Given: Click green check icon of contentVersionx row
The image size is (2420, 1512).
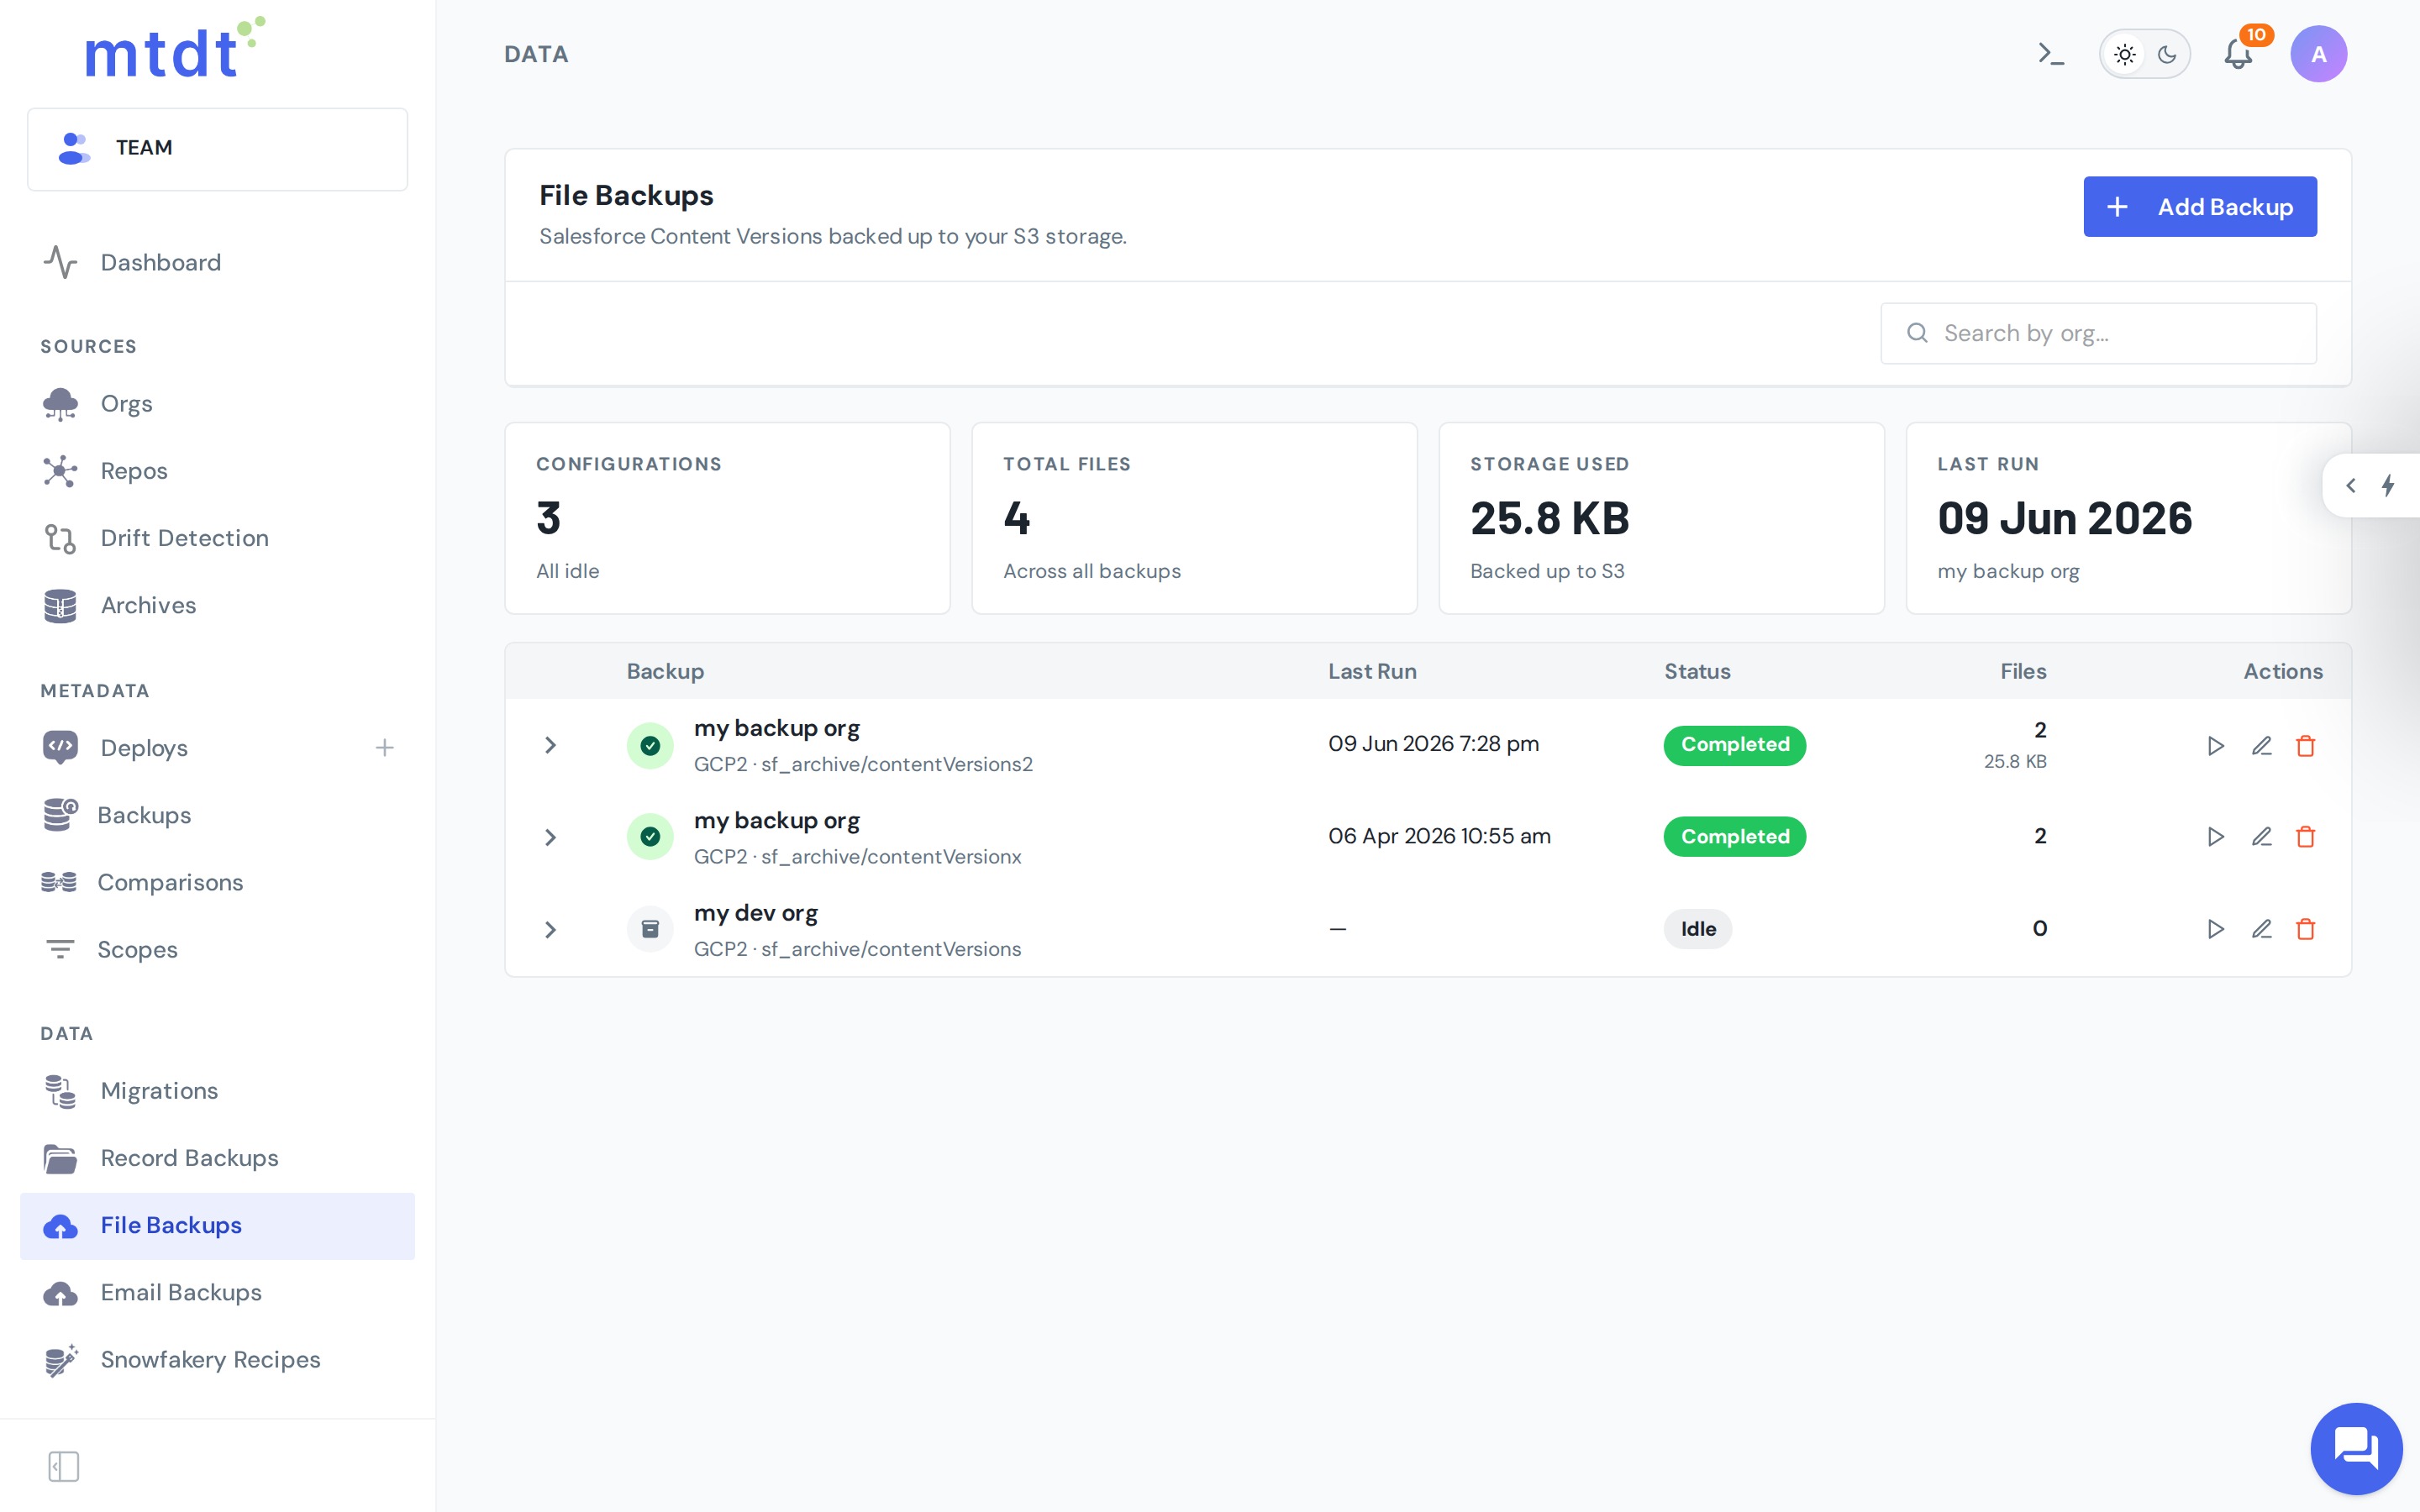Looking at the screenshot, I should (x=650, y=837).
